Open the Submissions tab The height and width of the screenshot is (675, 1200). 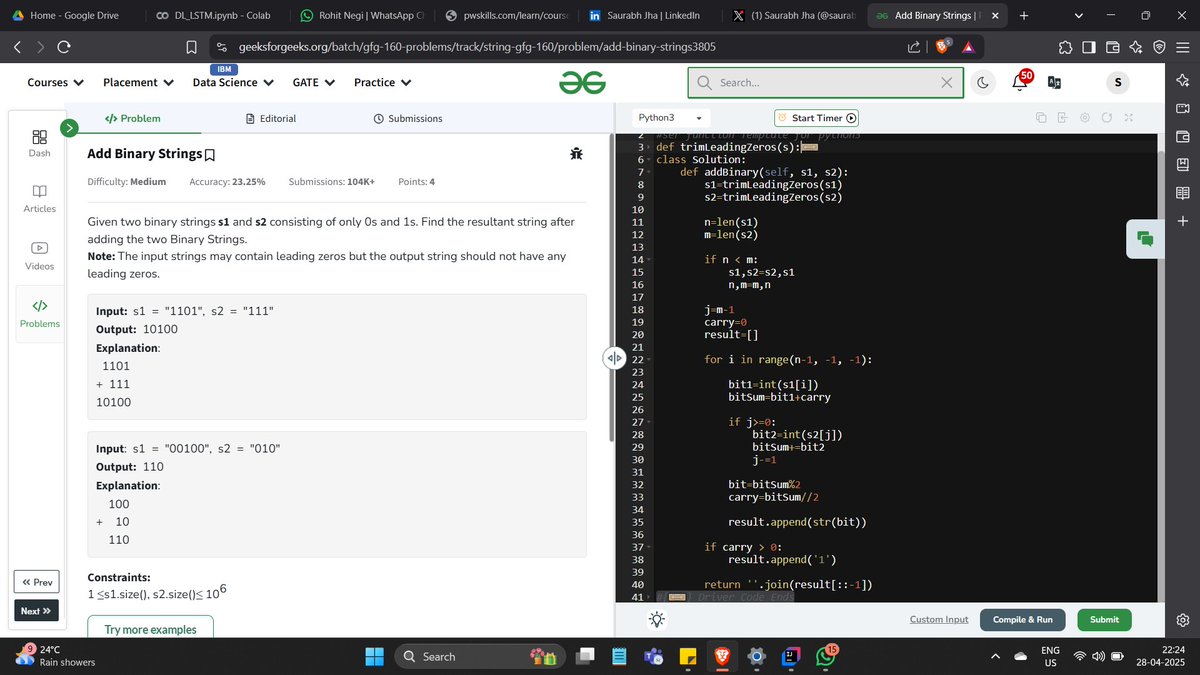[408, 118]
